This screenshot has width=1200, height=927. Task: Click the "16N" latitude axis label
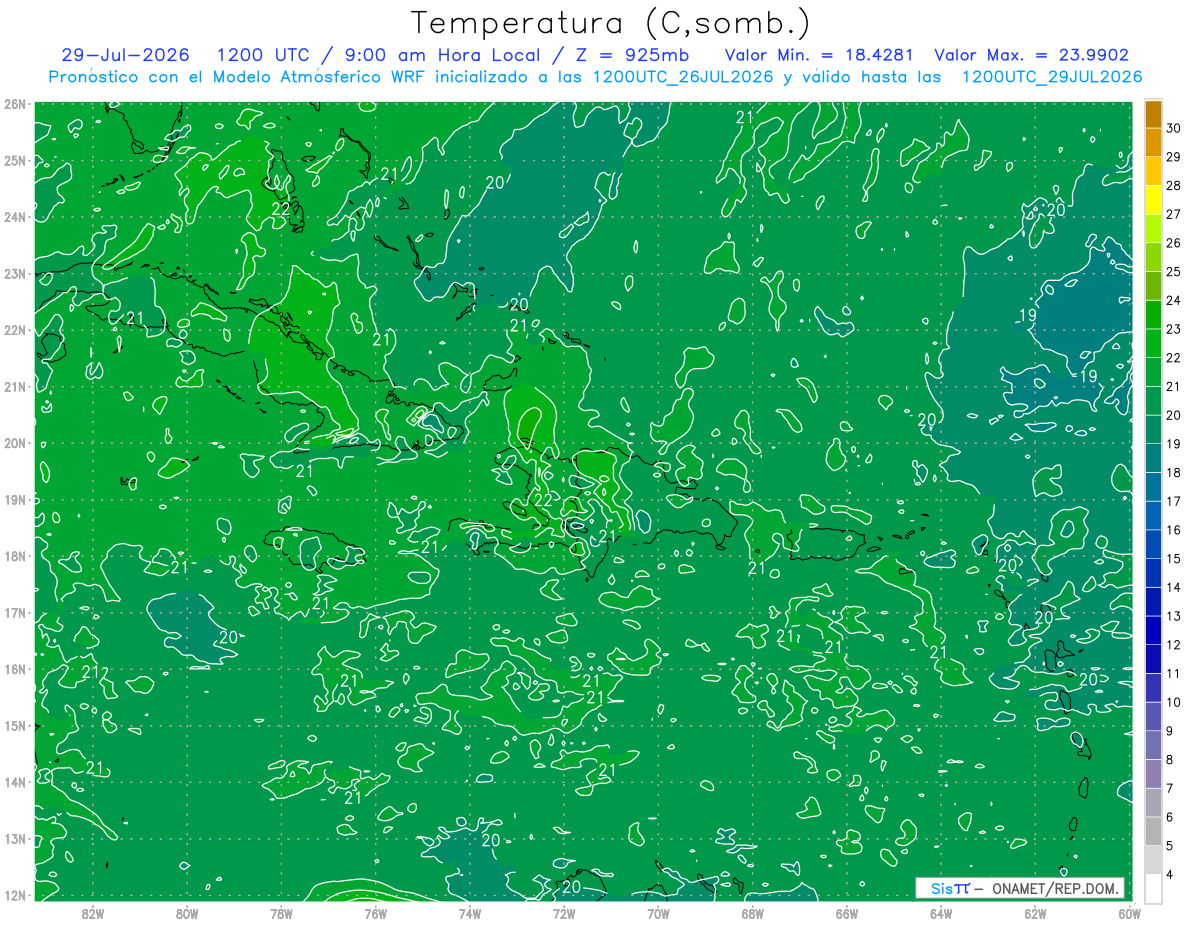tap(15, 669)
